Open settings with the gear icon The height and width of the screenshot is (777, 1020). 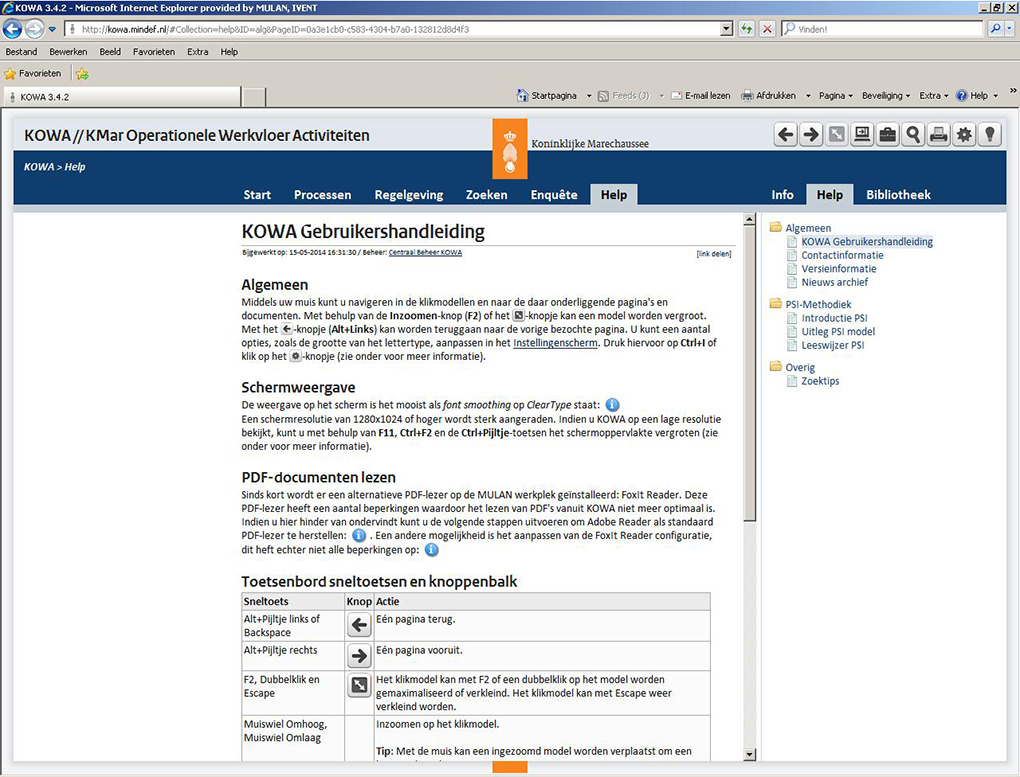(963, 135)
